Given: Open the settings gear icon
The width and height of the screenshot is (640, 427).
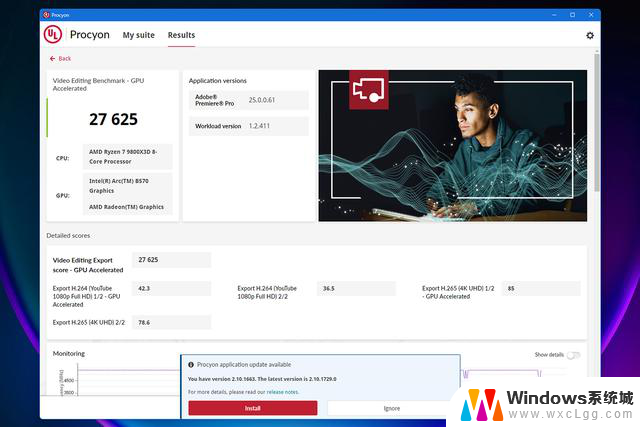Looking at the screenshot, I should (590, 36).
